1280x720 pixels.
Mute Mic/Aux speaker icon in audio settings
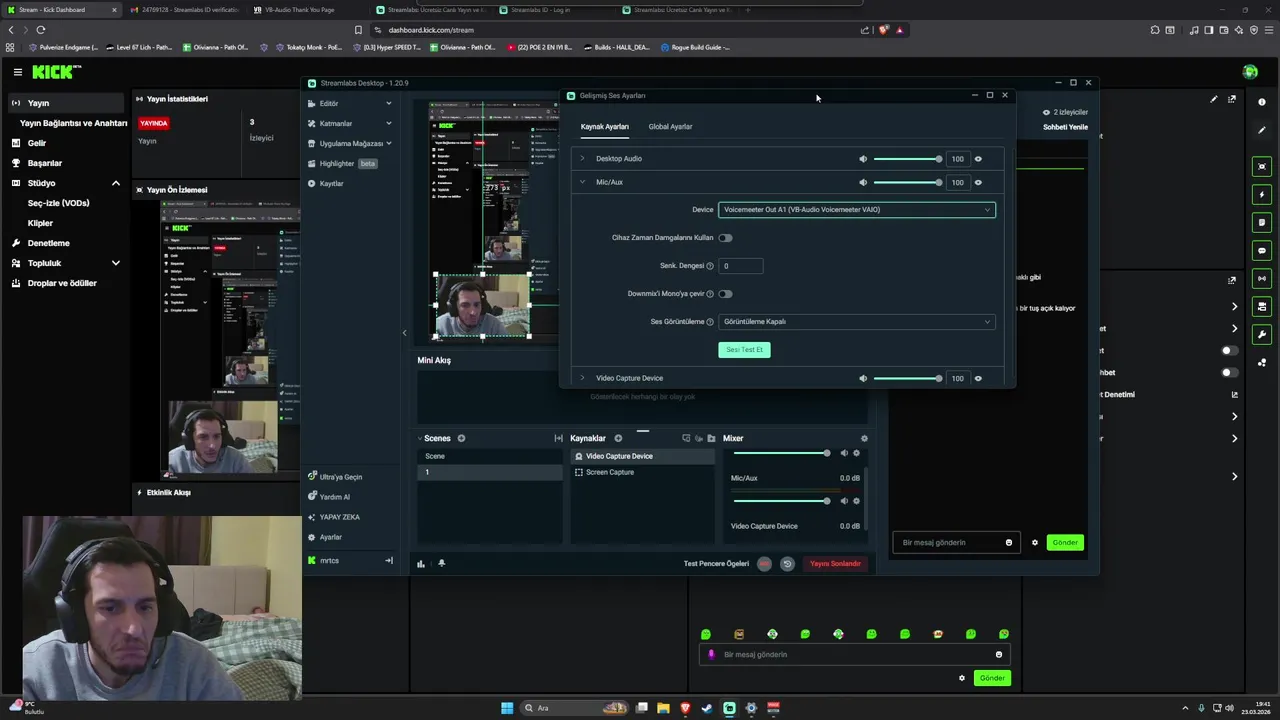click(x=863, y=183)
